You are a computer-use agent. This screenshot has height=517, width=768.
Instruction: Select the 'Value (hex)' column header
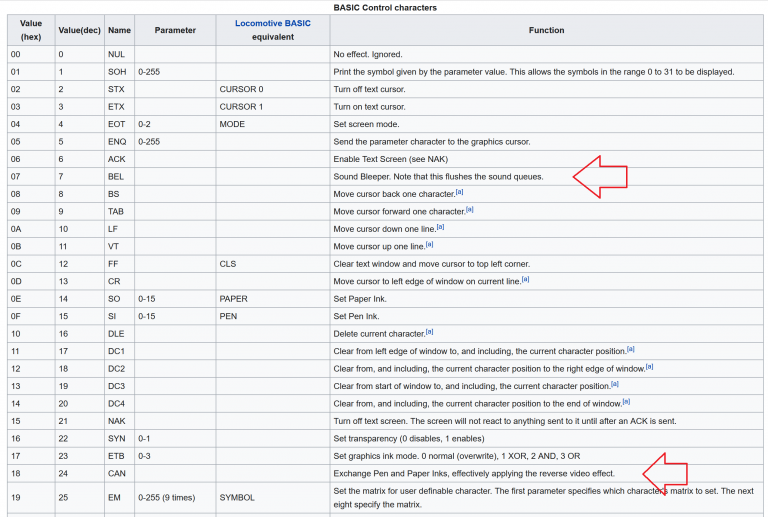pos(30,30)
